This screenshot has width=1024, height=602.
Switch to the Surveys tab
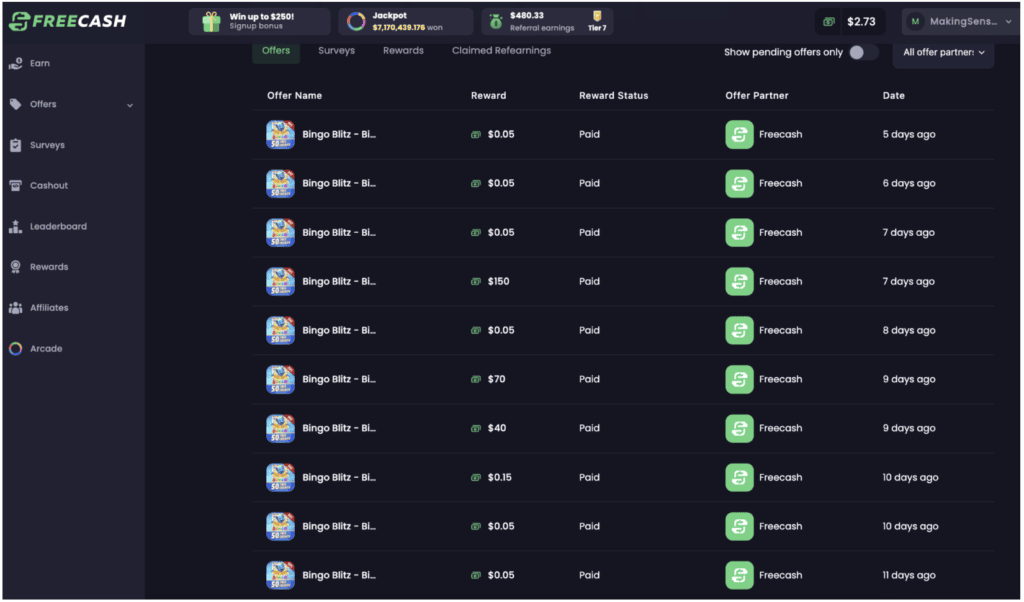[x=336, y=50]
